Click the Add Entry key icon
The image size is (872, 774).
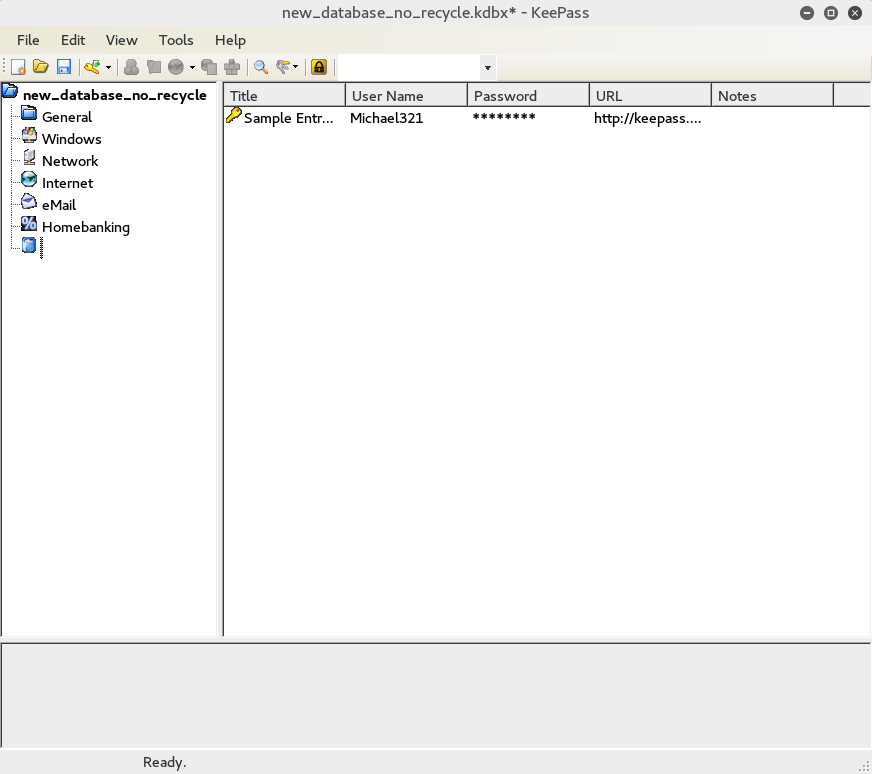coord(92,67)
